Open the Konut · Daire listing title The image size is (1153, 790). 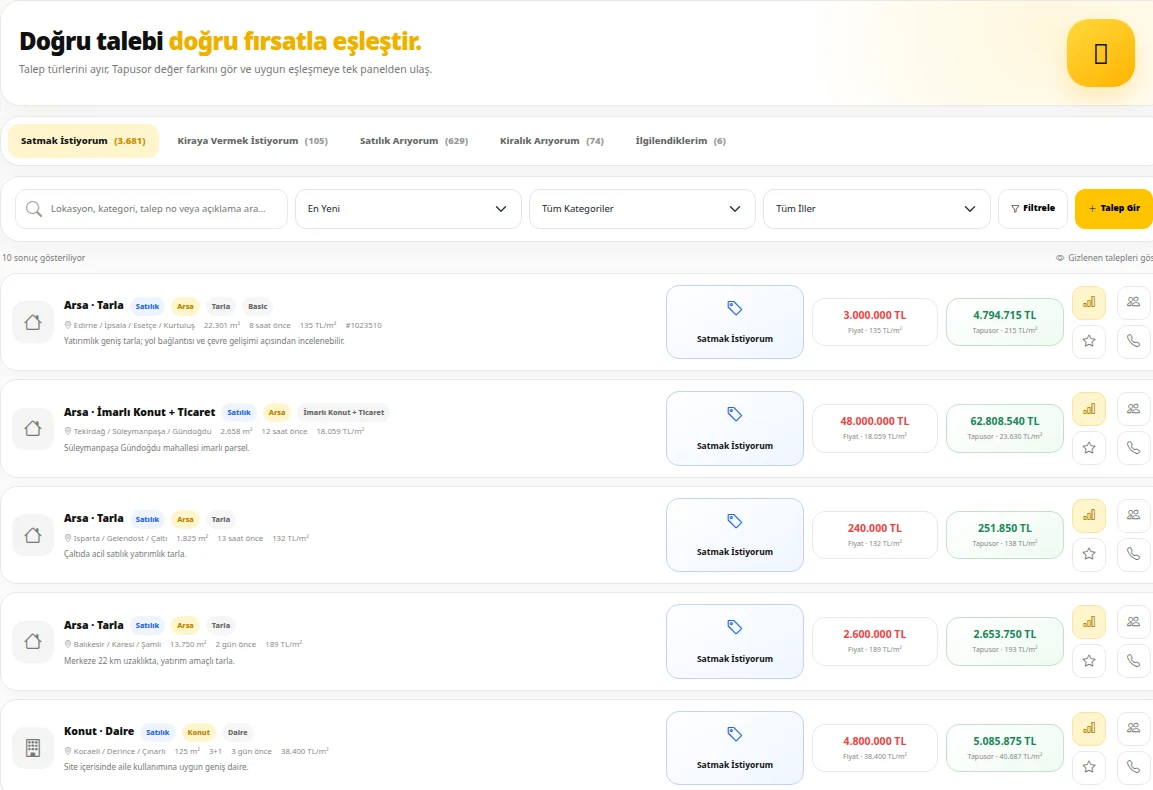(99, 731)
